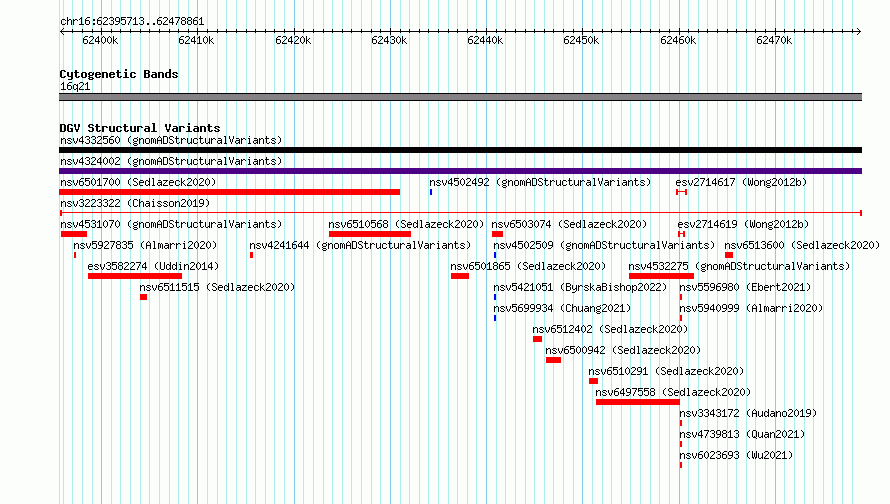
Task: Open nsv6511515 Sedlazeck2020 label
Action: tap(217, 287)
